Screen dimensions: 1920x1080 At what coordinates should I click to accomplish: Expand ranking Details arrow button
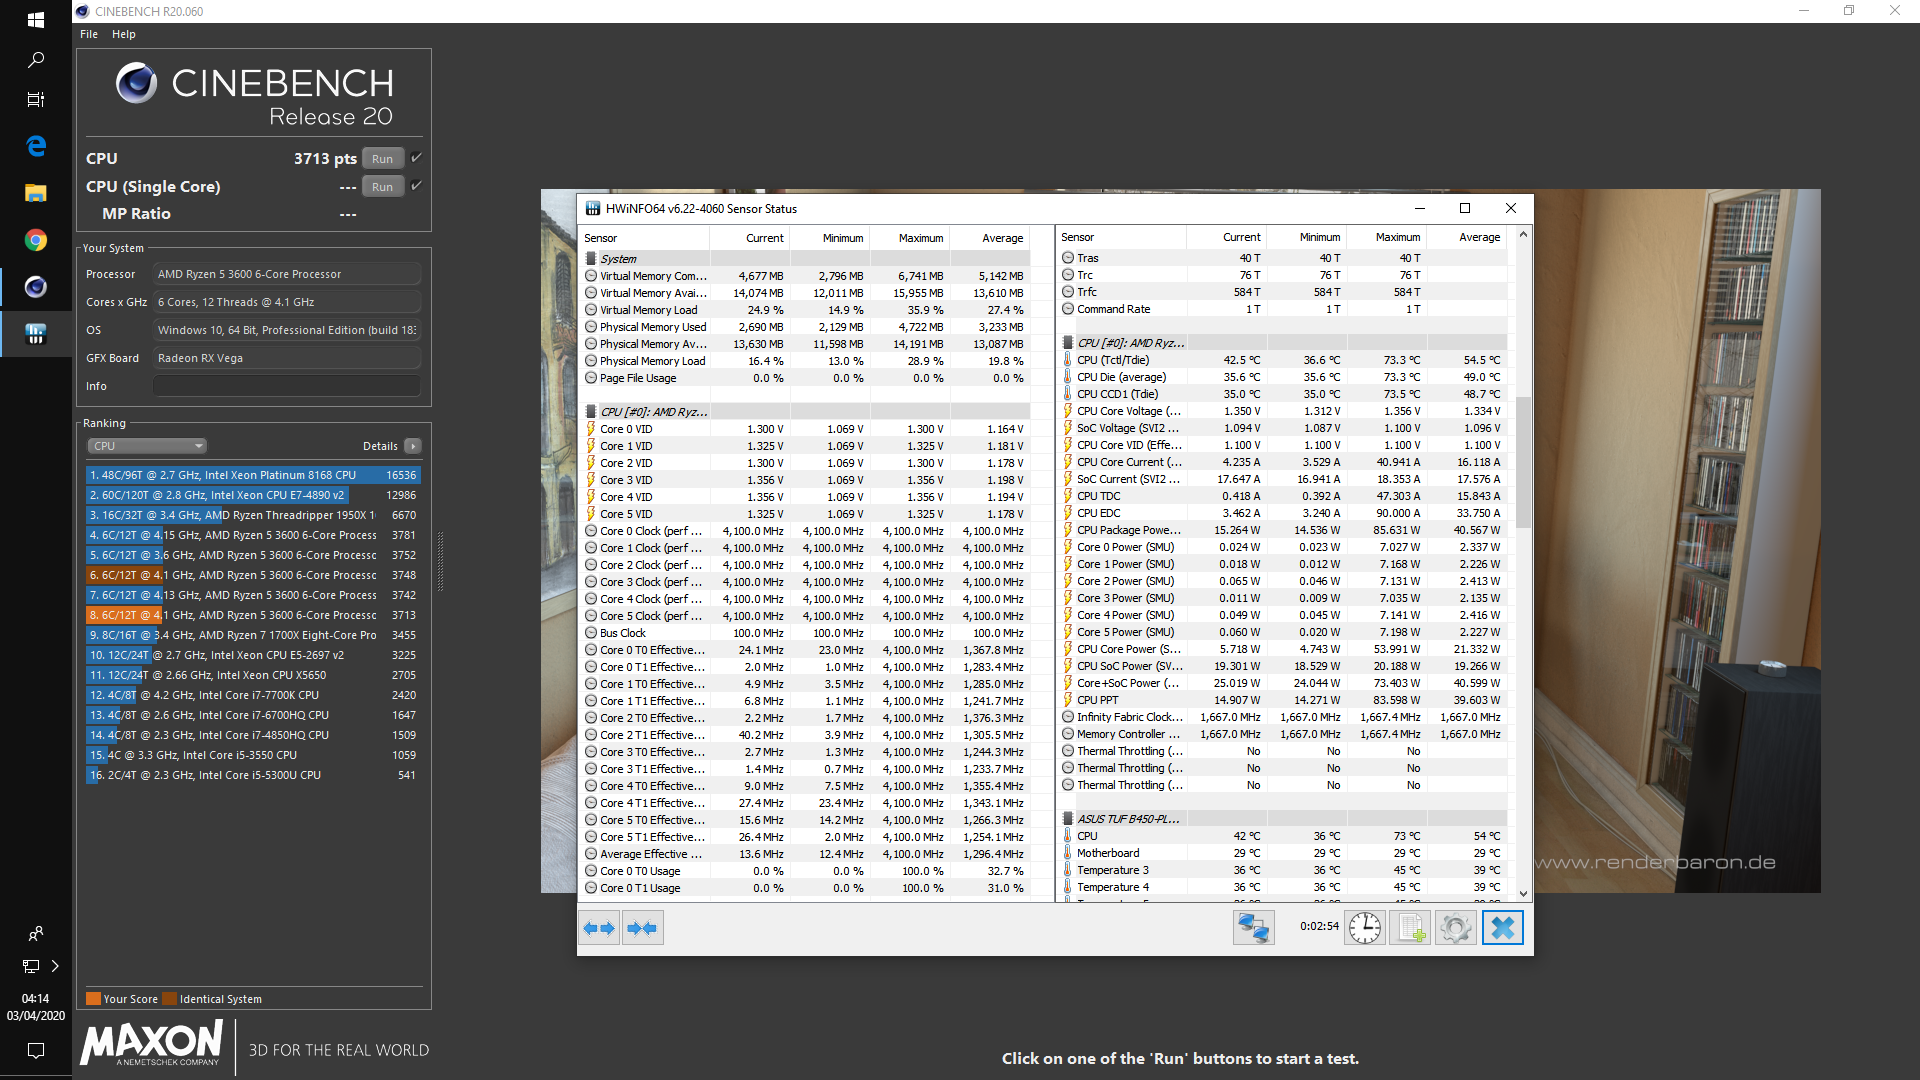pyautogui.click(x=413, y=446)
